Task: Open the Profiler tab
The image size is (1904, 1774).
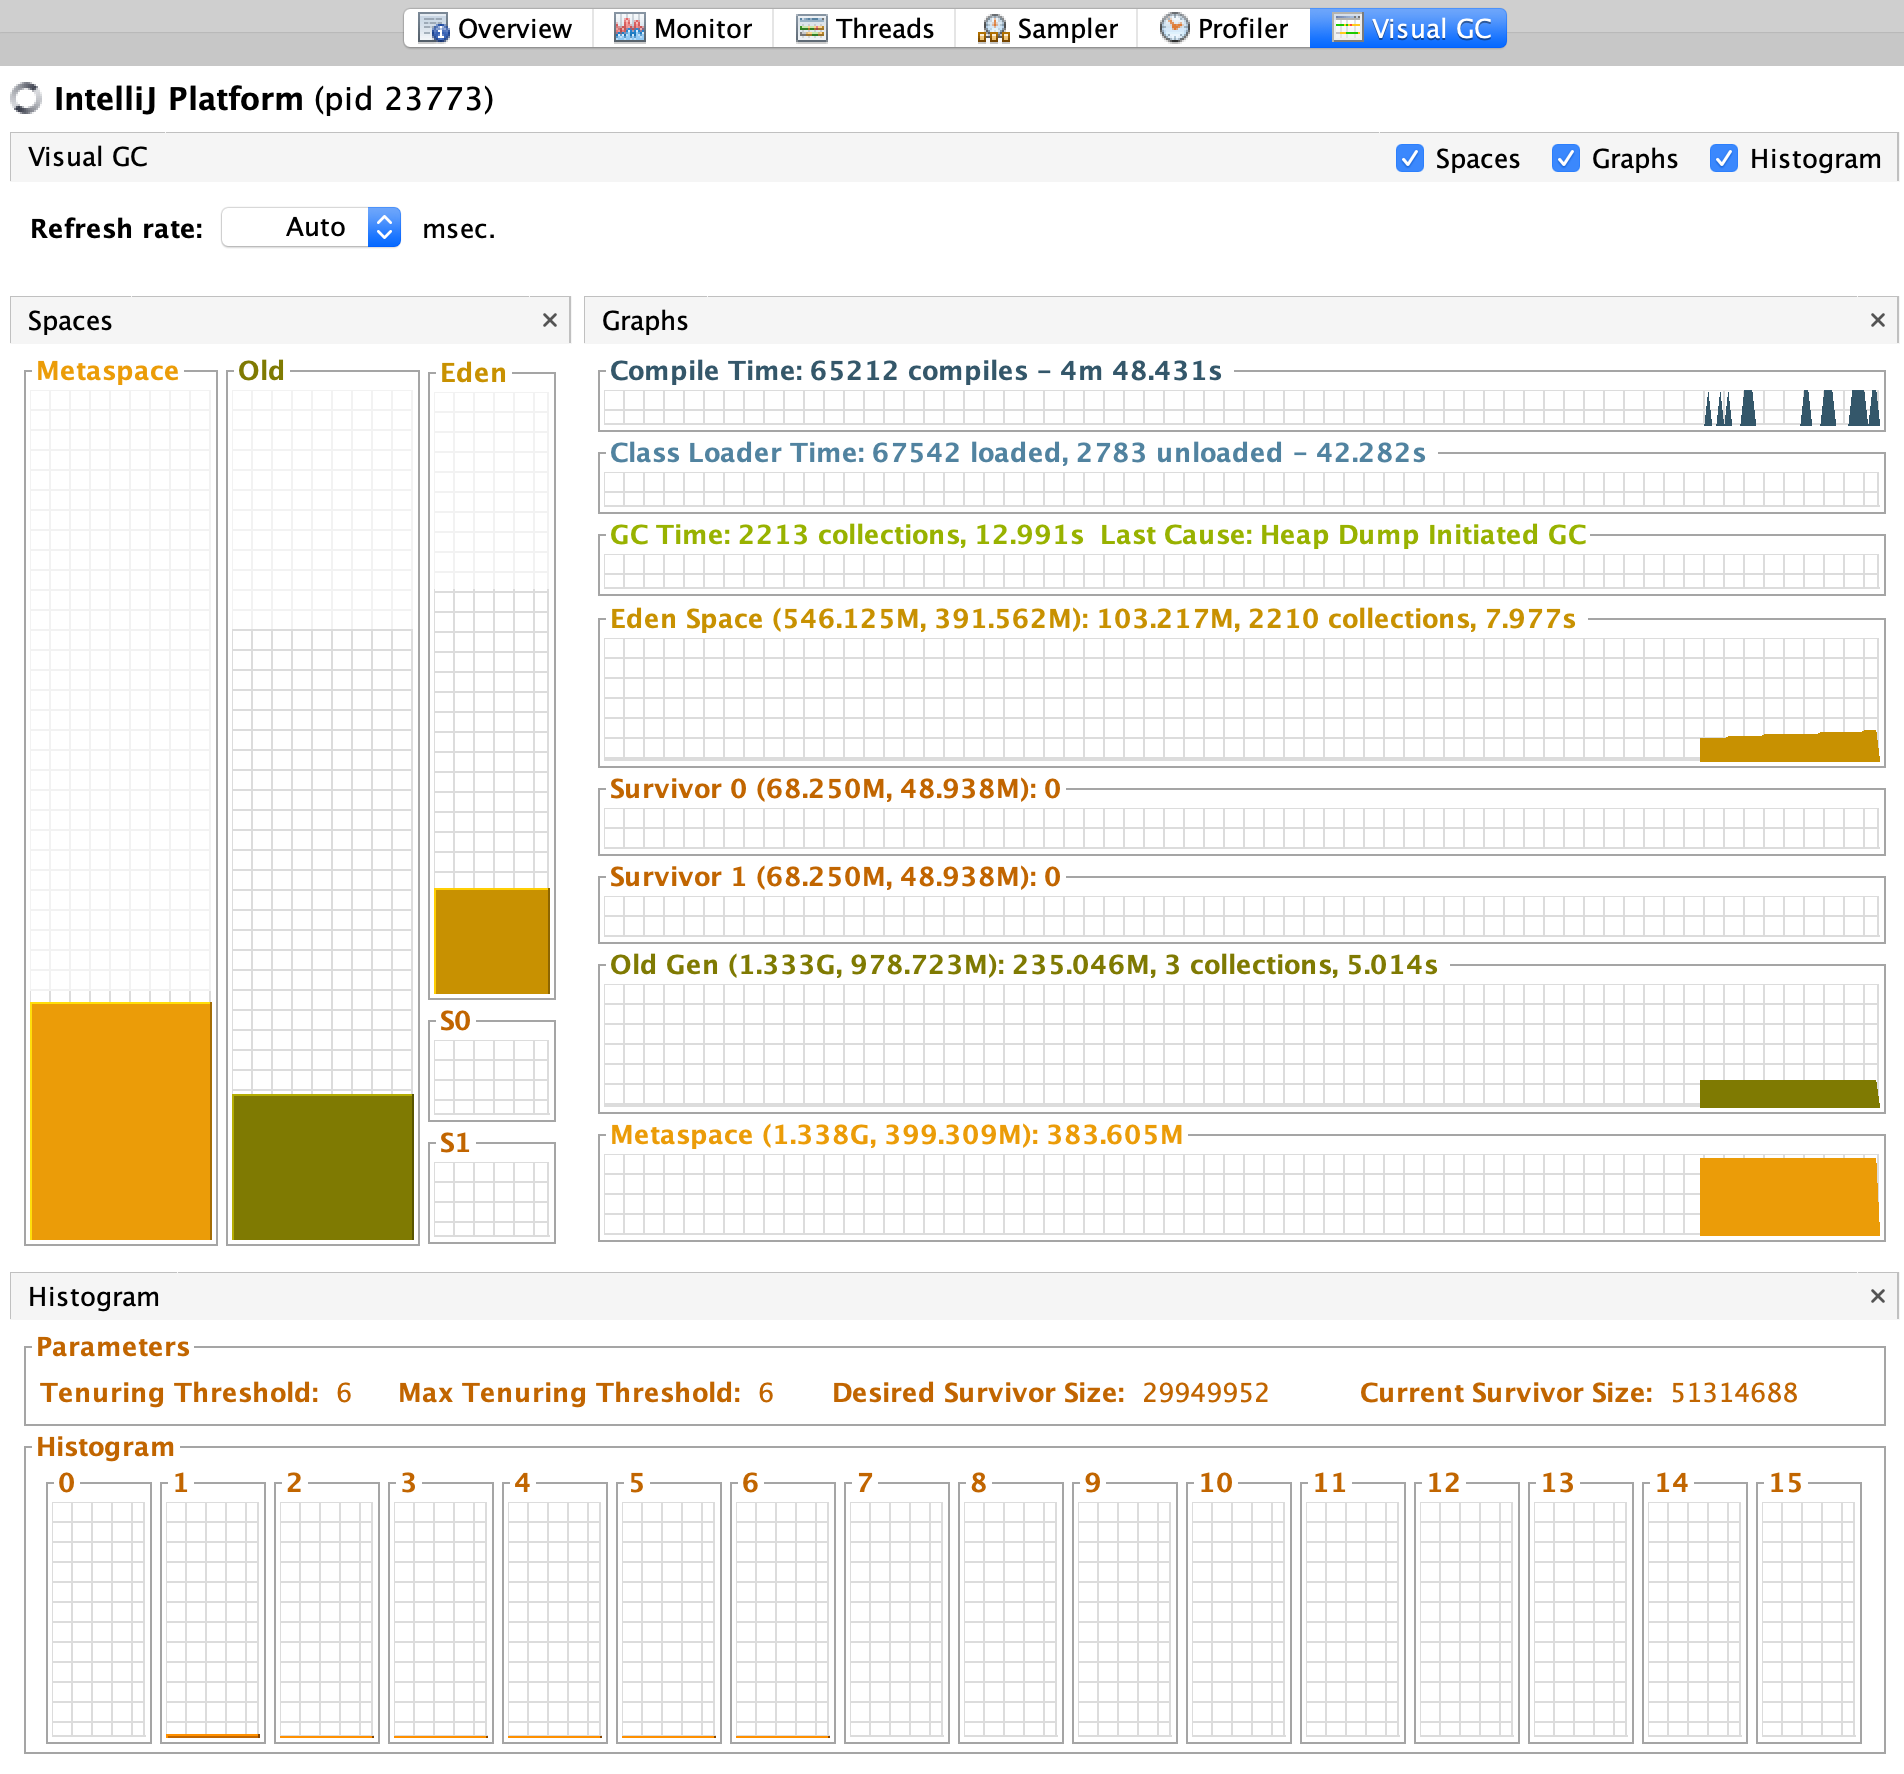Action: [1224, 28]
